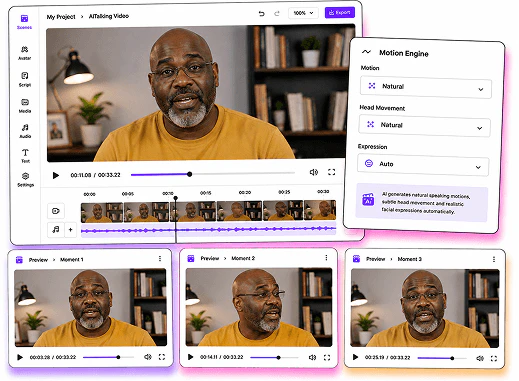The image size is (519, 381).
Task: Click the Moment 2 video thumbnail
Action: click(x=259, y=307)
